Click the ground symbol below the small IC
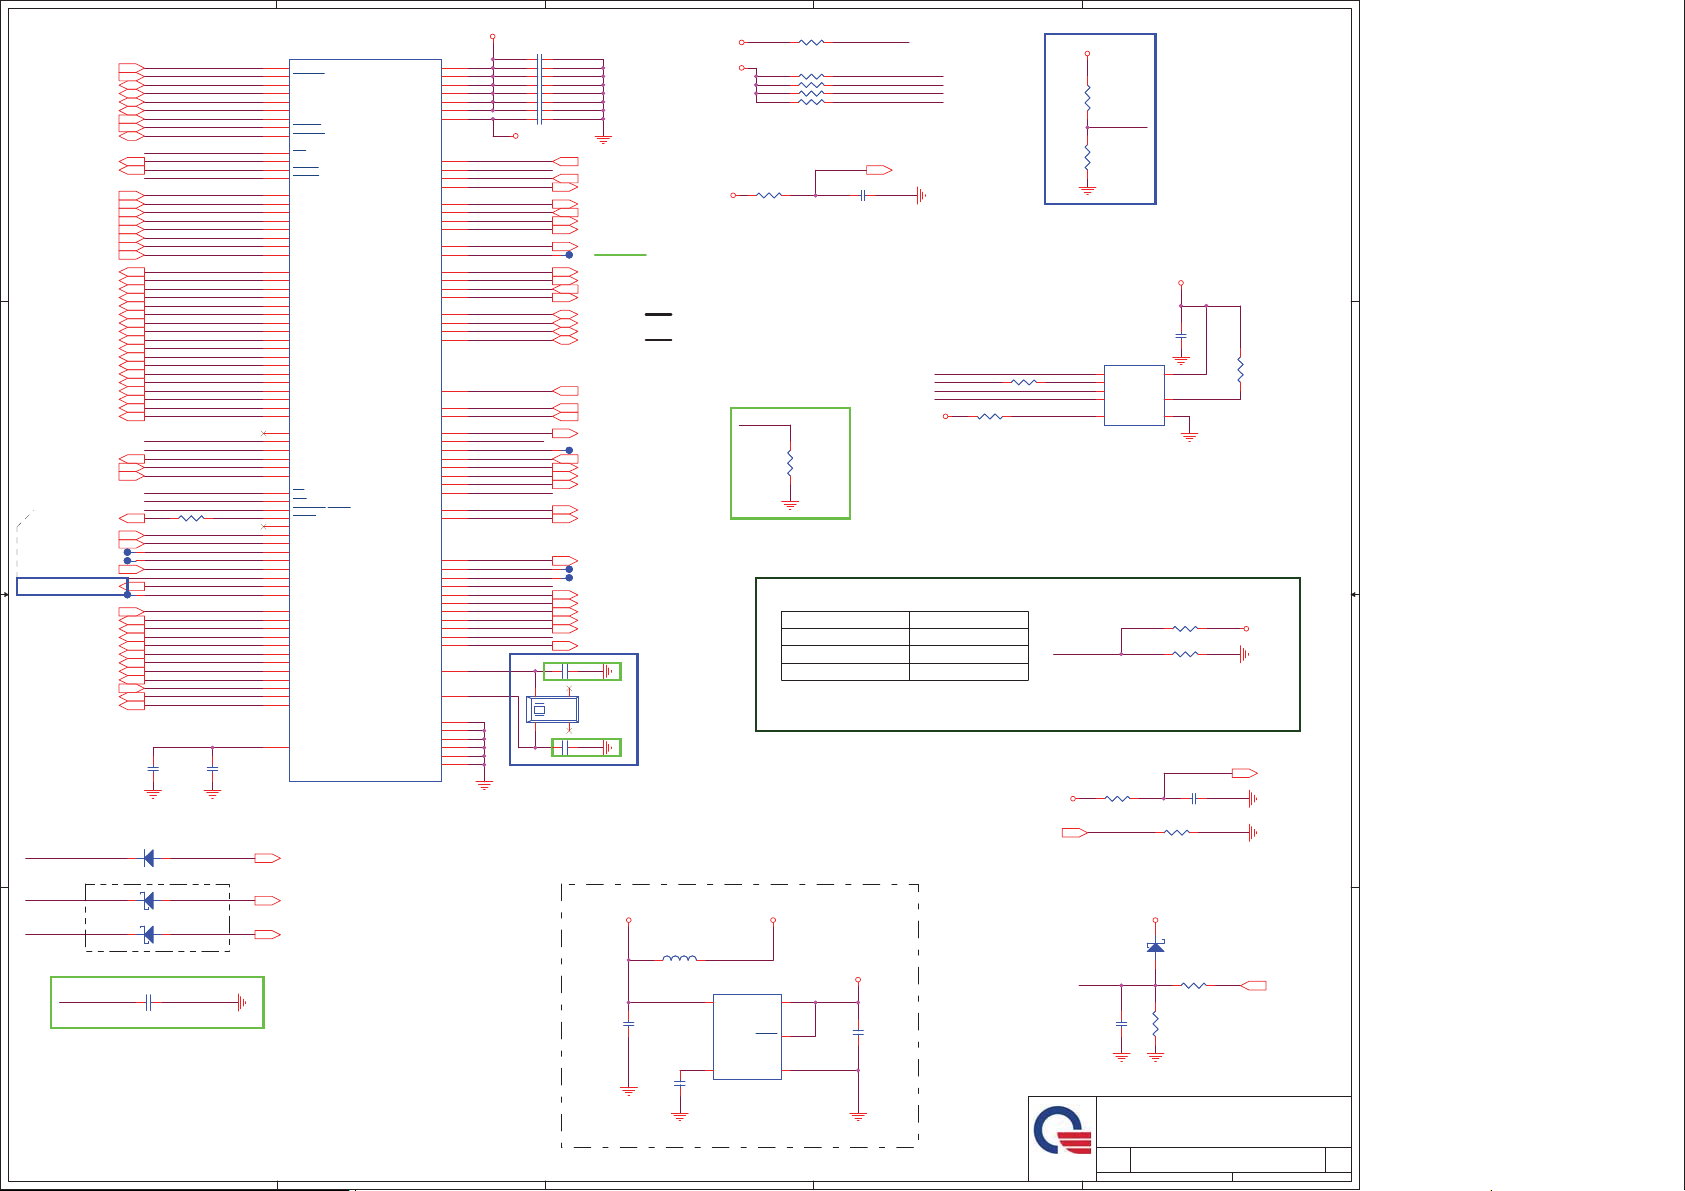Image resolution: width=1685 pixels, height=1191 pixels. (1190, 437)
